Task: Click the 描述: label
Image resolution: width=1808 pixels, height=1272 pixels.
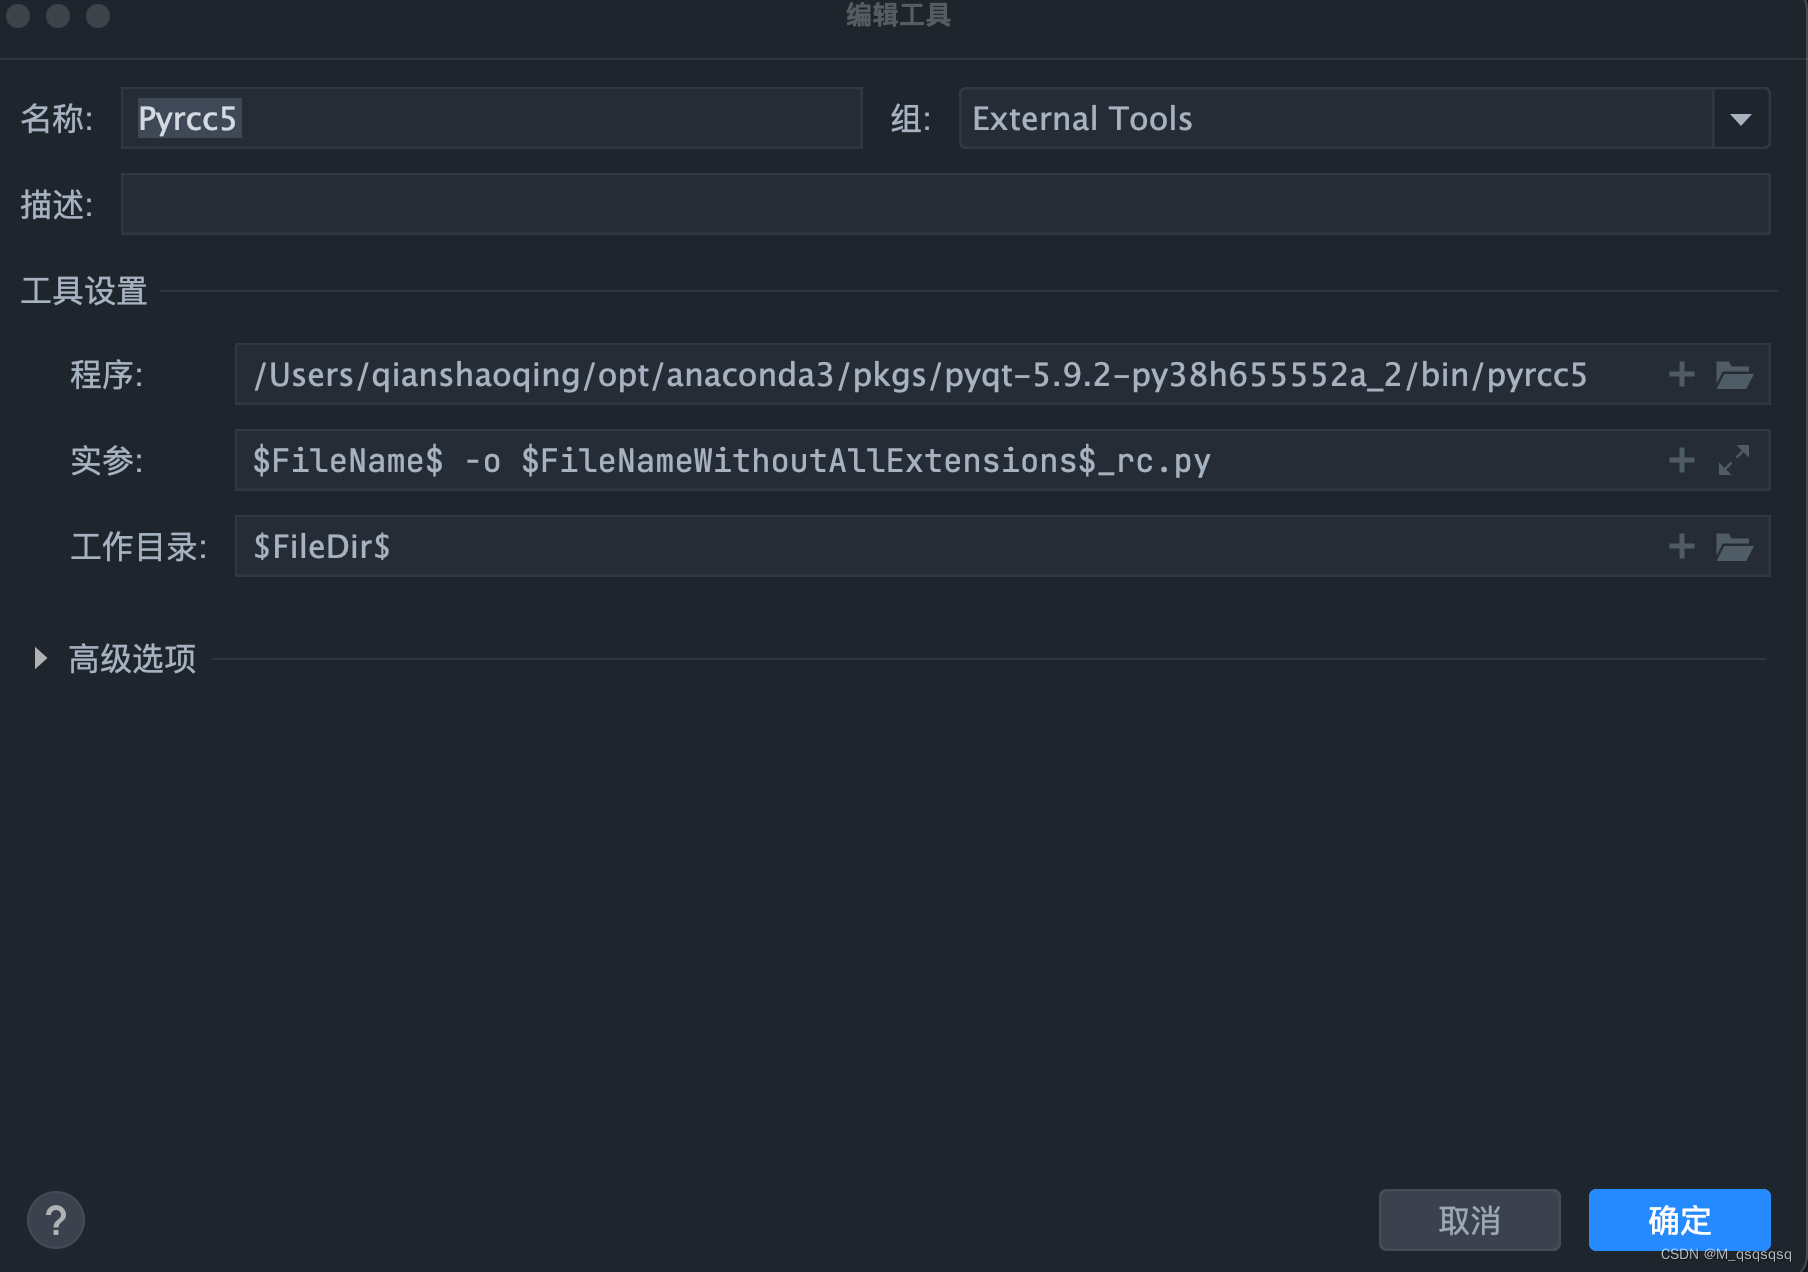Action: pyautogui.click(x=57, y=205)
